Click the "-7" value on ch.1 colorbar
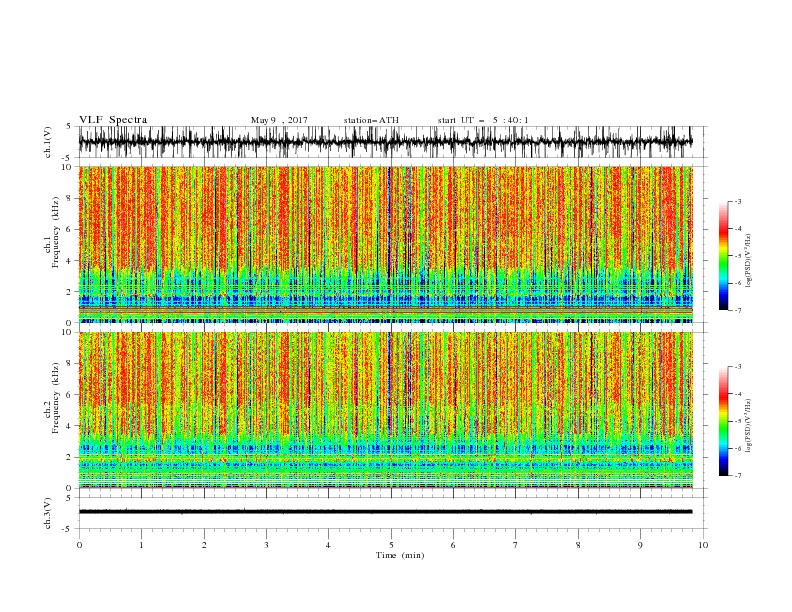792x612 pixels. click(738, 311)
